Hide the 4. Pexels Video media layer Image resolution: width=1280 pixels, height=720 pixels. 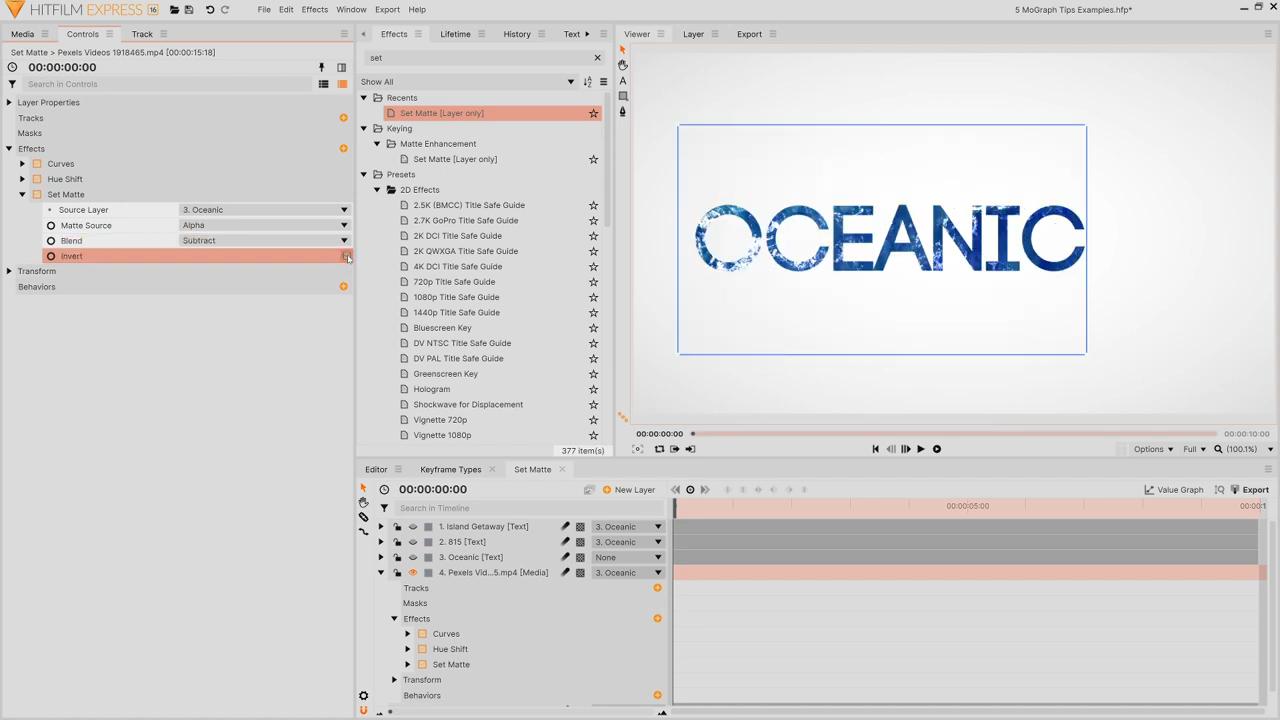pos(412,573)
